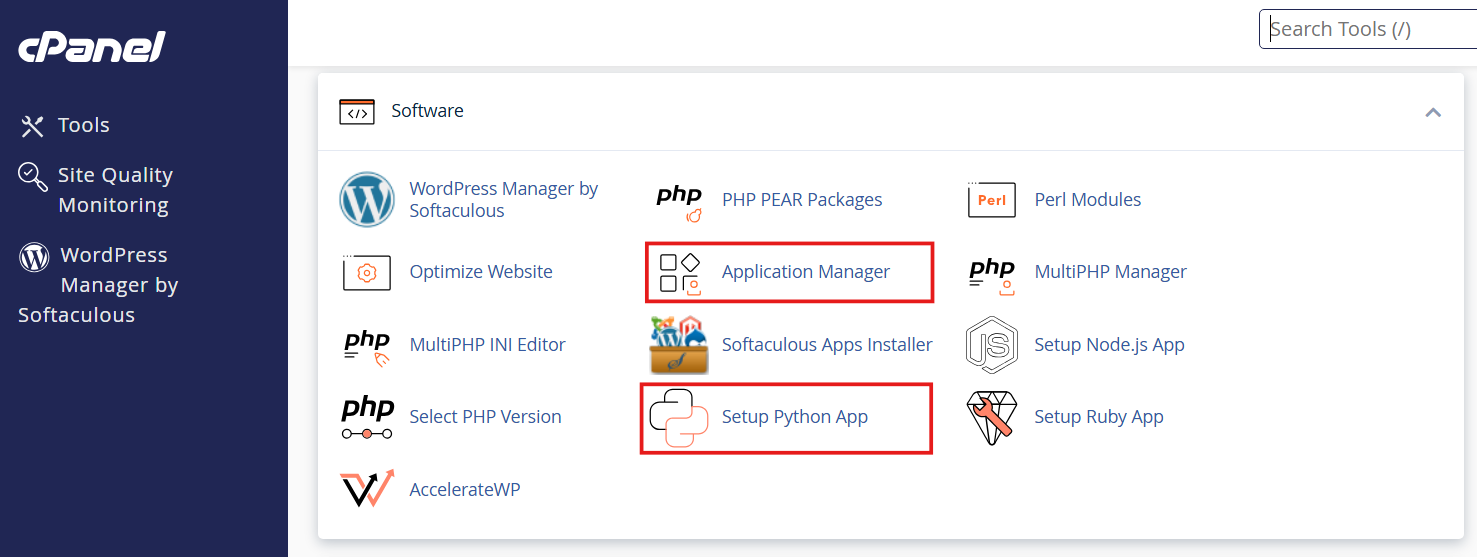Click the PHP PEAR Packages icon
1477x557 pixels.
click(x=679, y=201)
